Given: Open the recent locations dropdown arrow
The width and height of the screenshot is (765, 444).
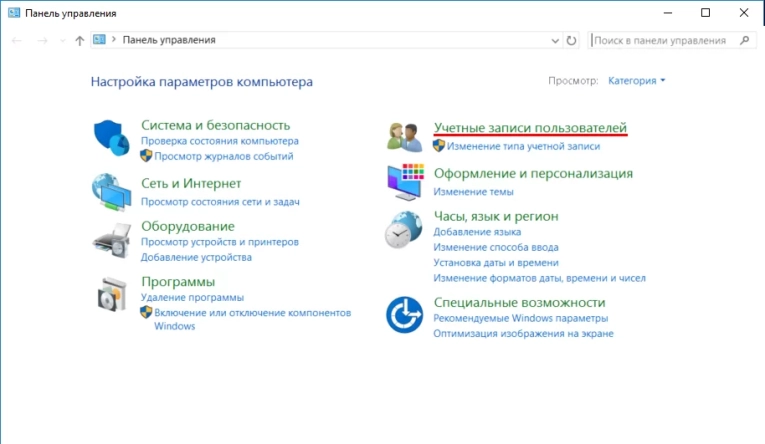Looking at the screenshot, I should (62, 40).
